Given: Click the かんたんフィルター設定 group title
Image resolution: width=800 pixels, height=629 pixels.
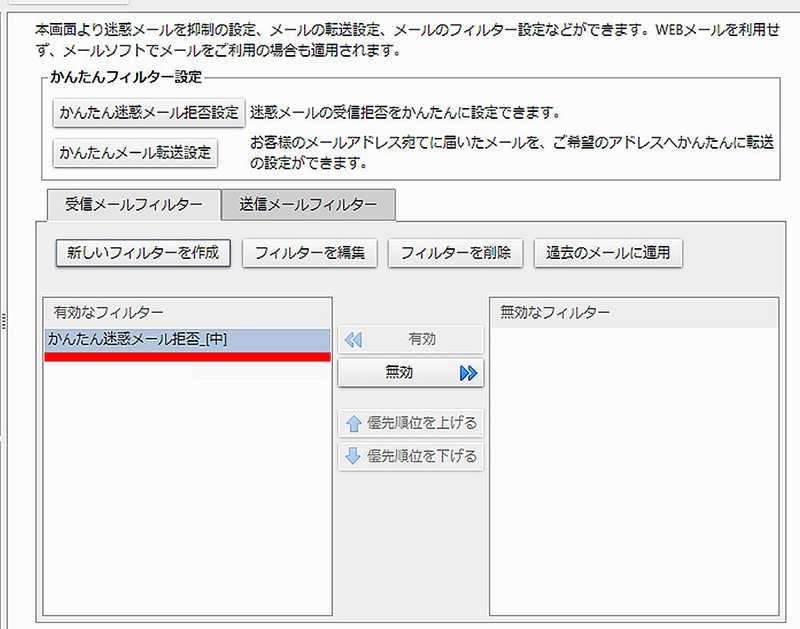Looking at the screenshot, I should [126, 77].
